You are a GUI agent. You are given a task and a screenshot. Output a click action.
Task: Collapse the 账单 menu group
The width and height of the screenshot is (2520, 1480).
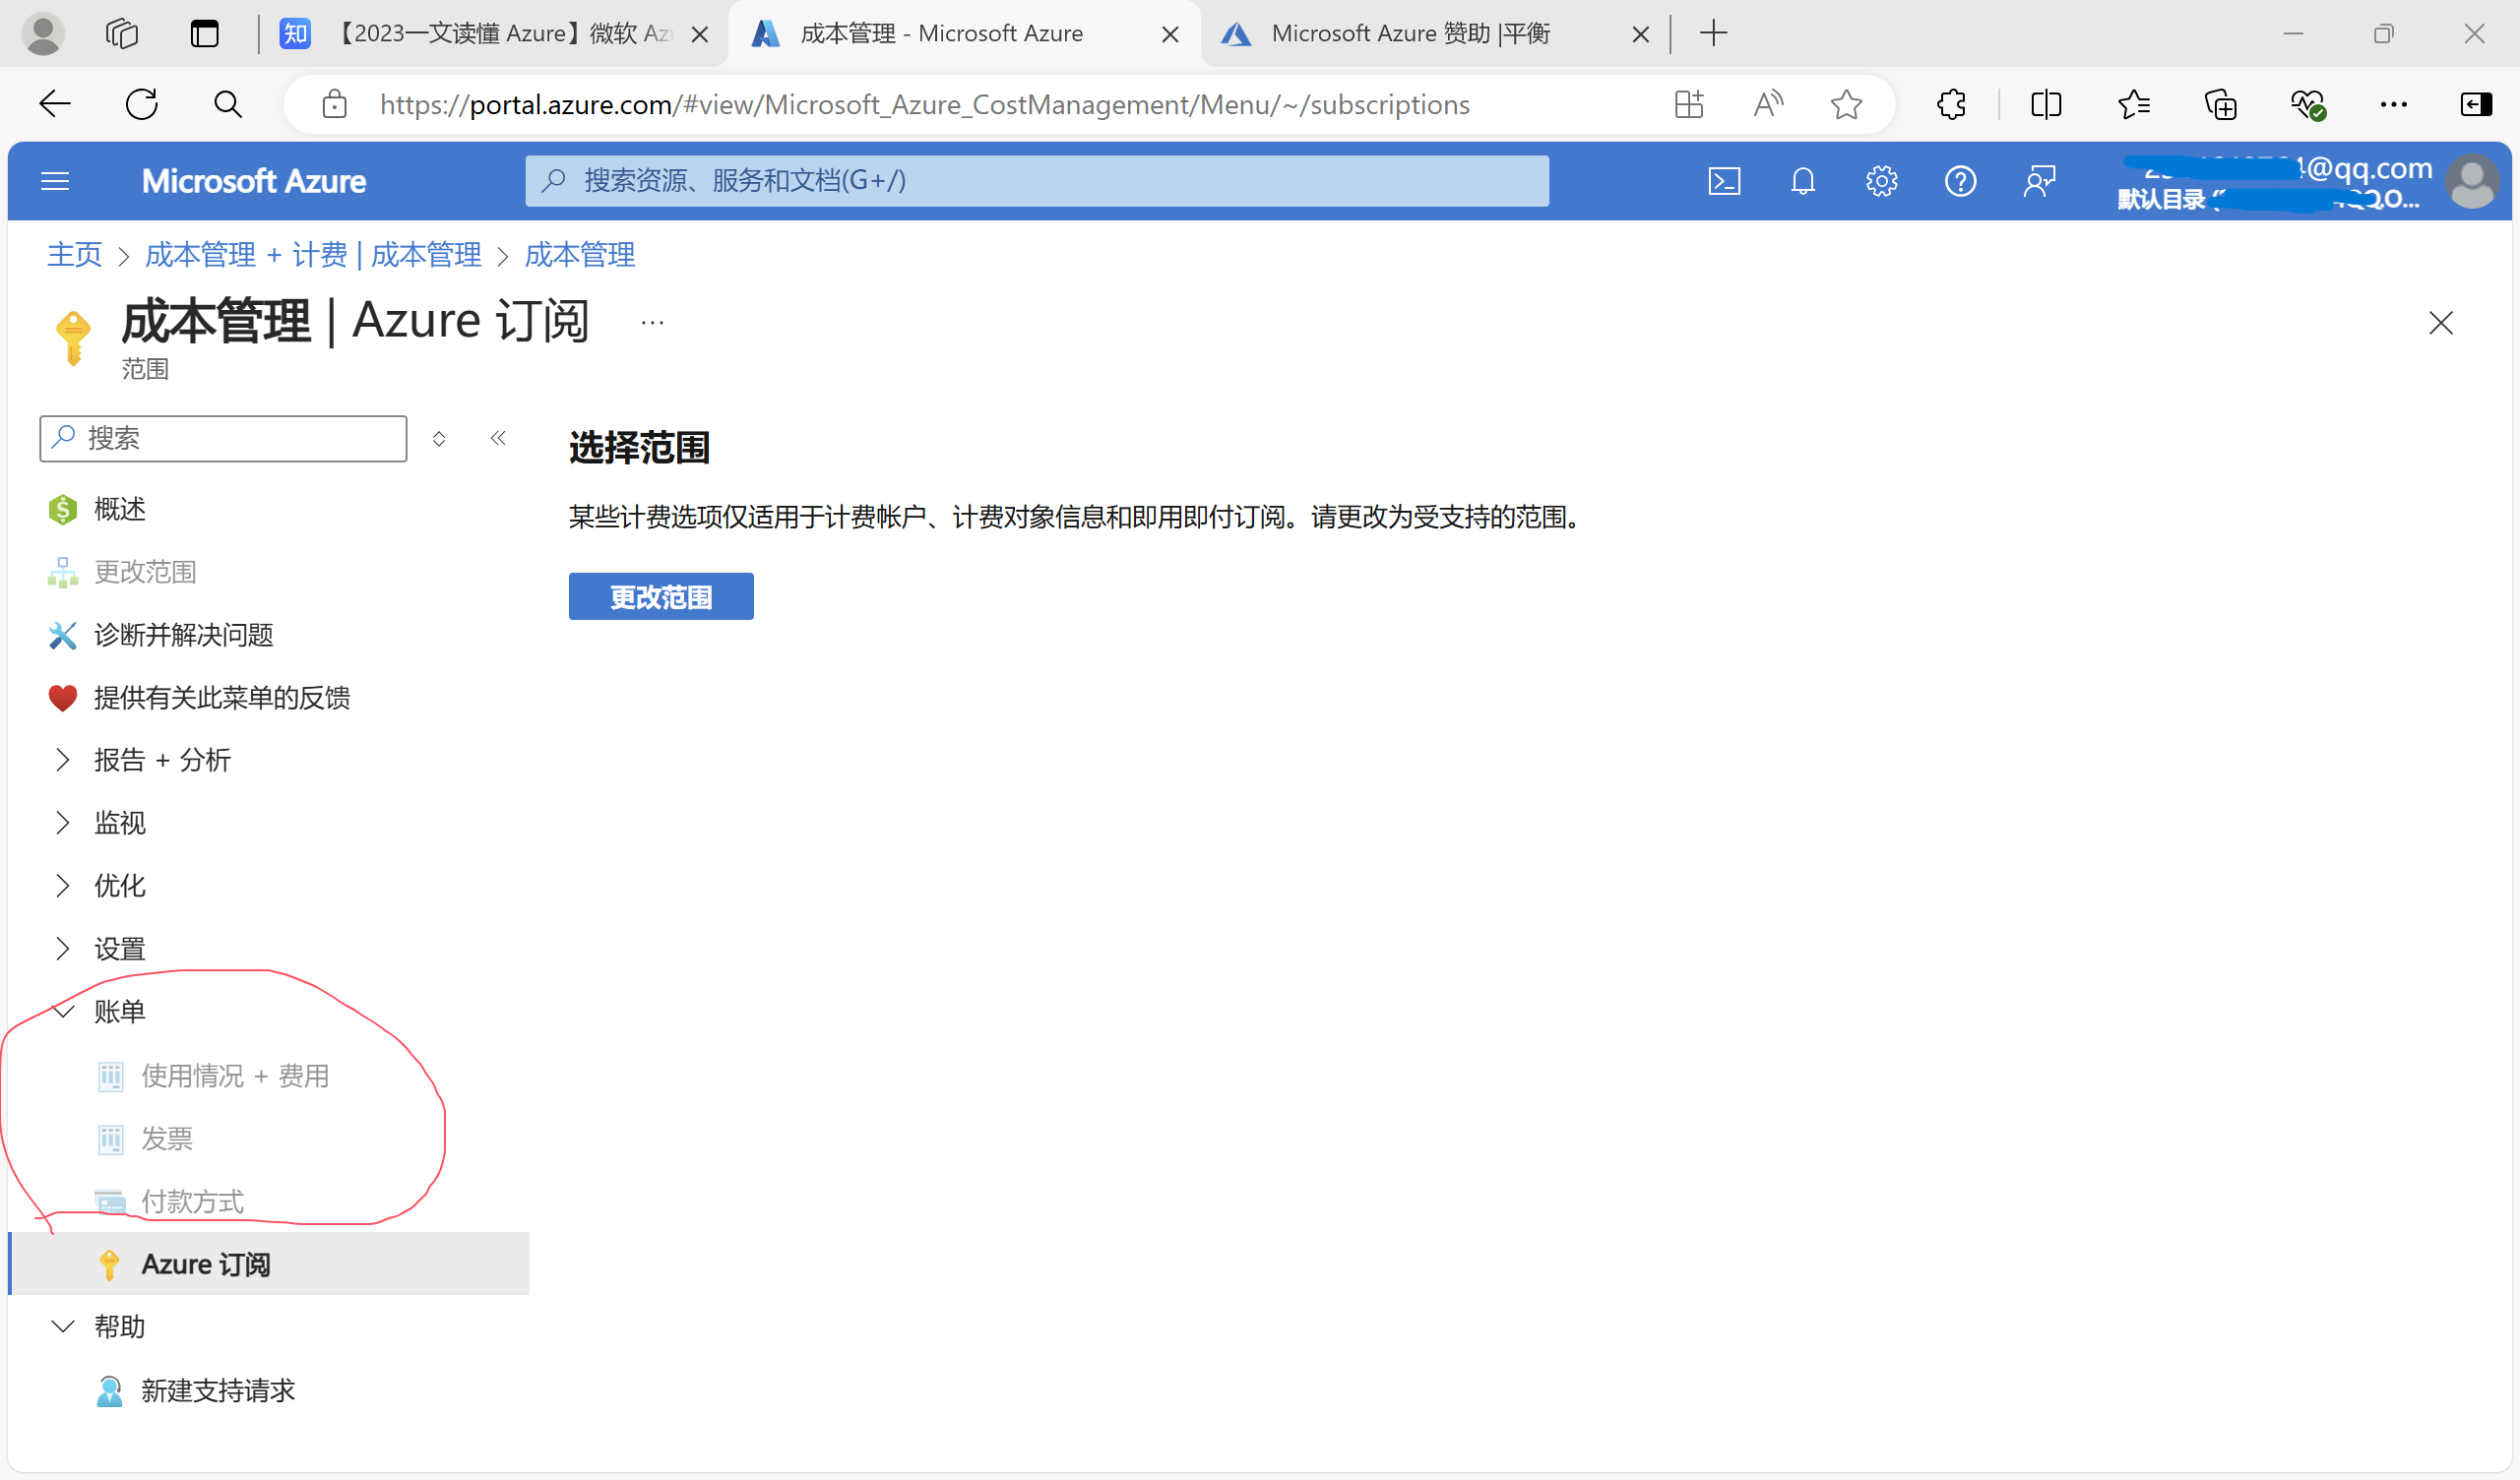(98, 1012)
